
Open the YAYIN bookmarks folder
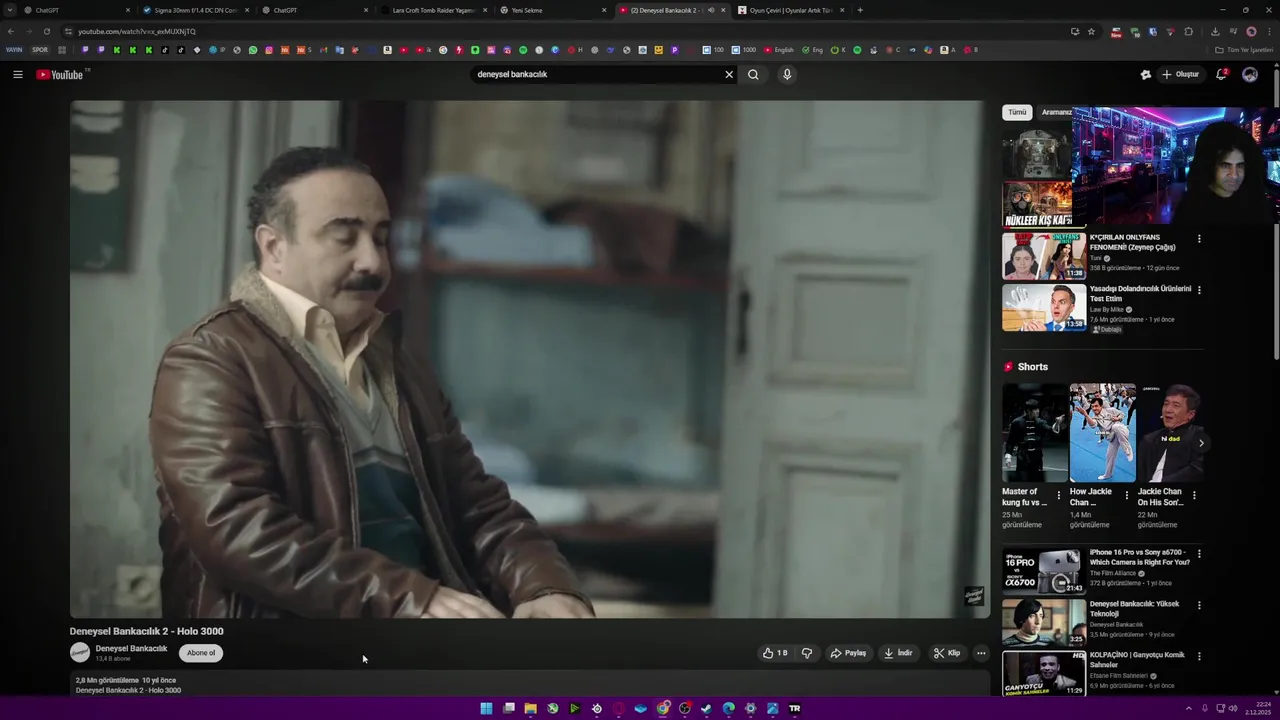[x=14, y=49]
